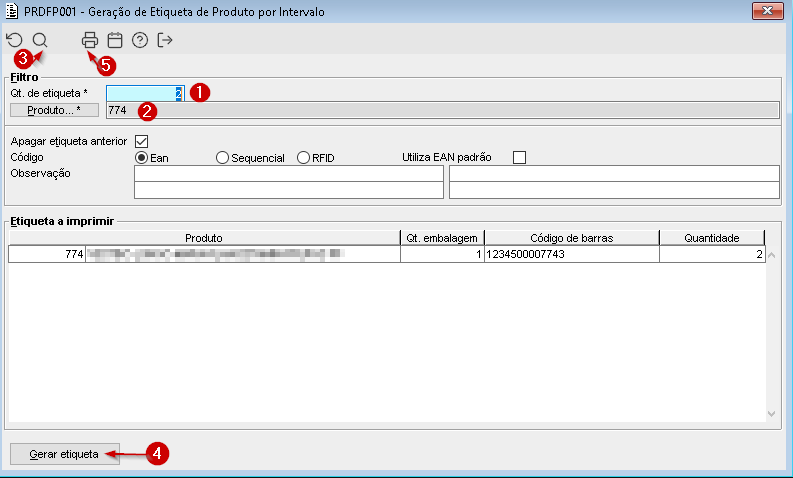Click first-row left Observação text field
The height and width of the screenshot is (478, 793).
pyautogui.click(x=289, y=173)
